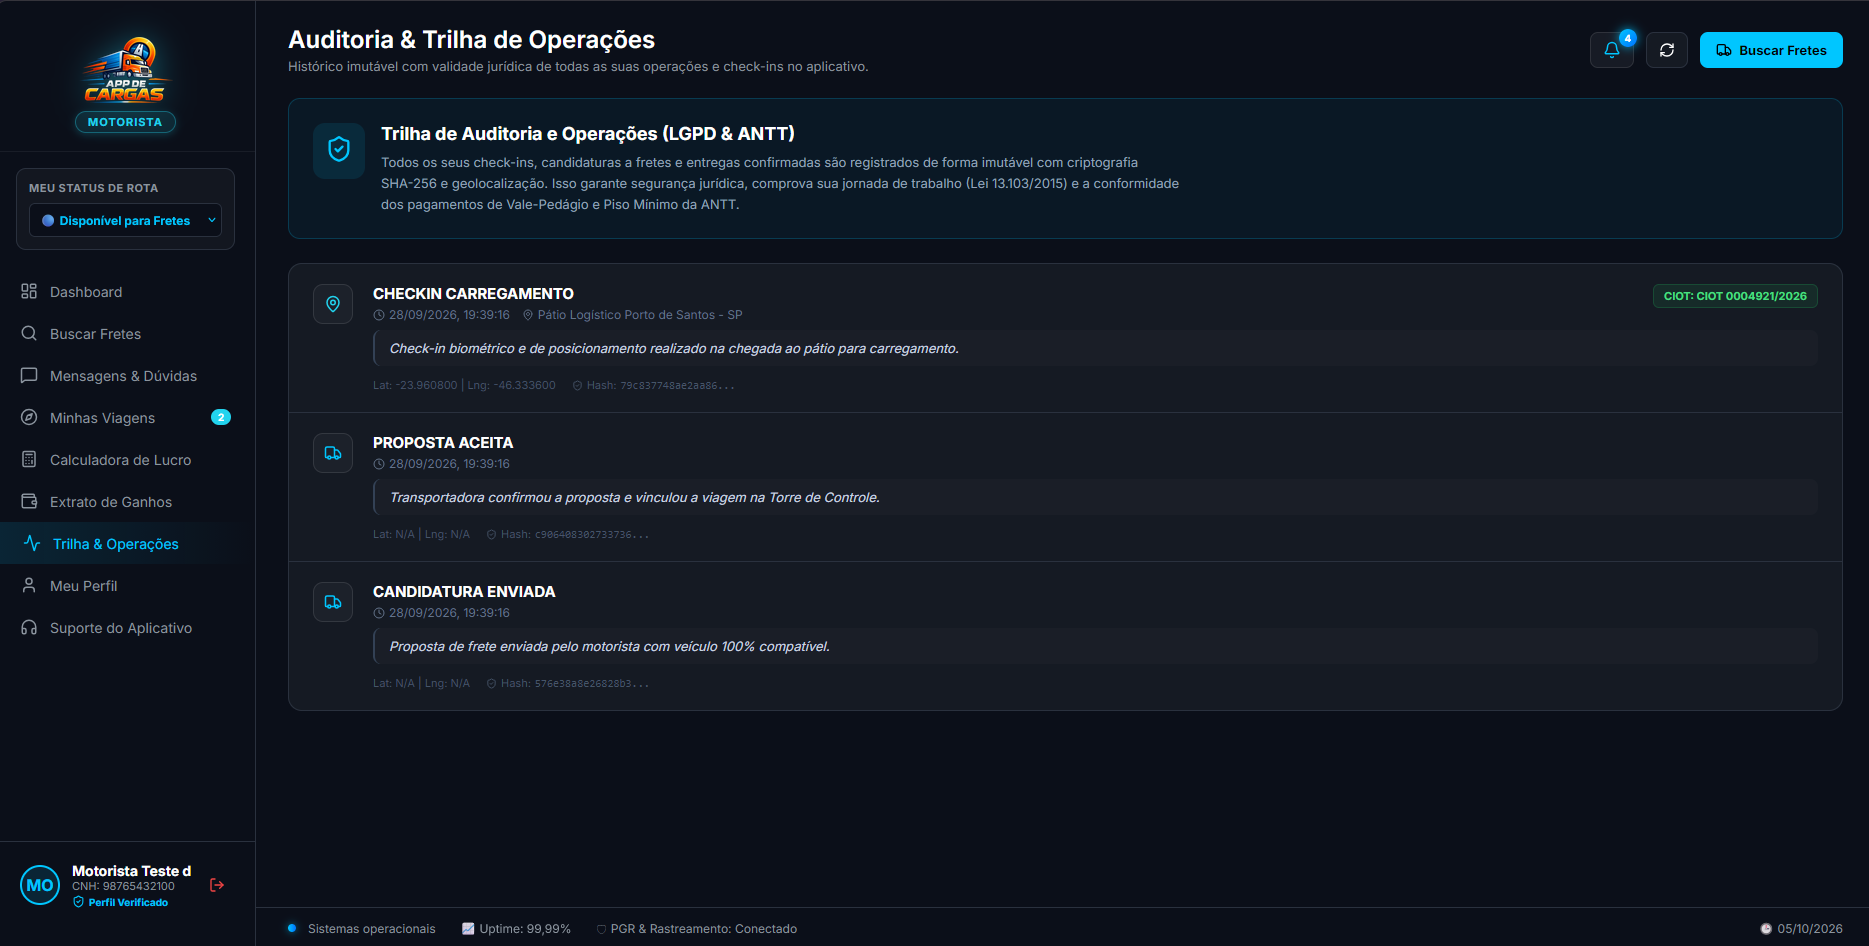Open Extrato de Ganhos

click(x=128, y=502)
